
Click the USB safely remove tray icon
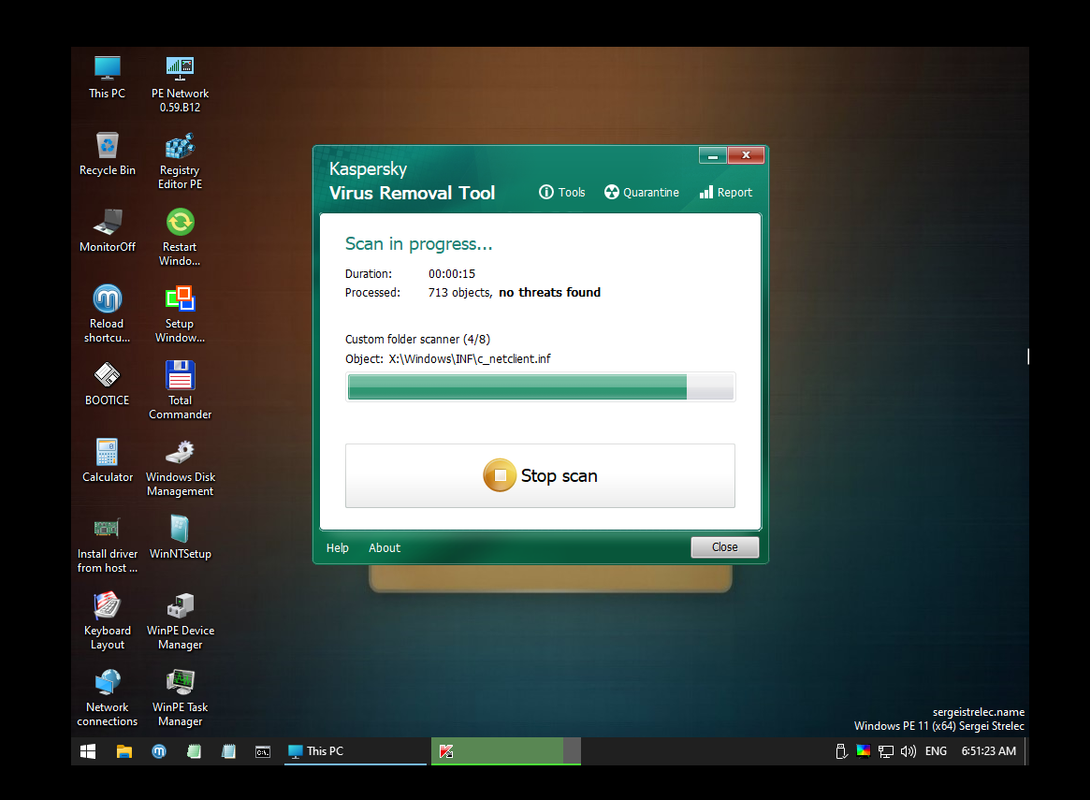(841, 751)
